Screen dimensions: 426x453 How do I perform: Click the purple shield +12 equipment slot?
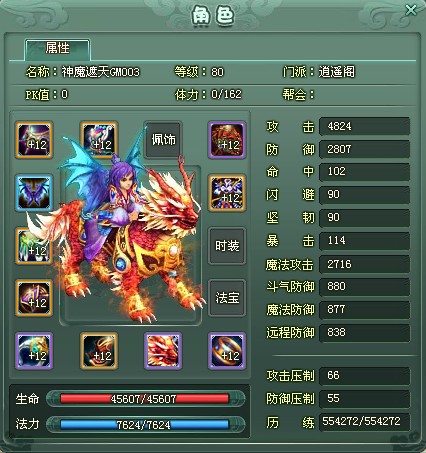pos(34,298)
